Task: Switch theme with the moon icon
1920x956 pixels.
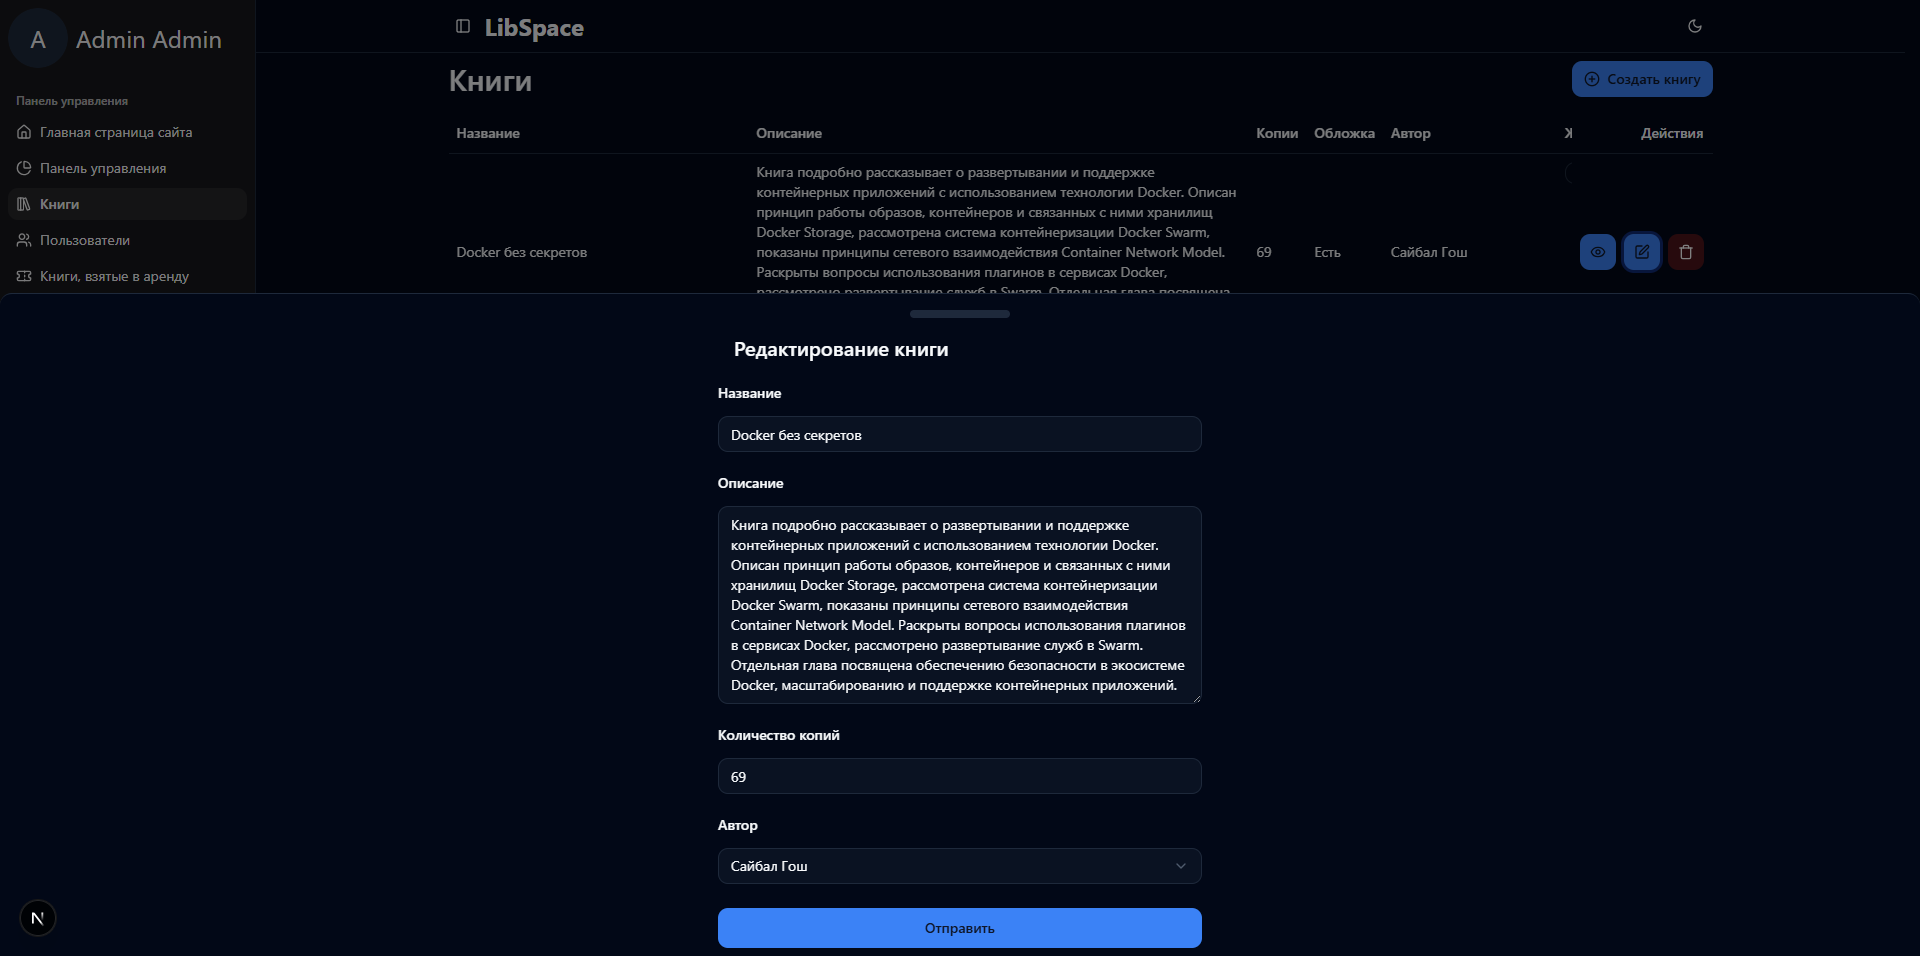Action: click(x=1695, y=27)
